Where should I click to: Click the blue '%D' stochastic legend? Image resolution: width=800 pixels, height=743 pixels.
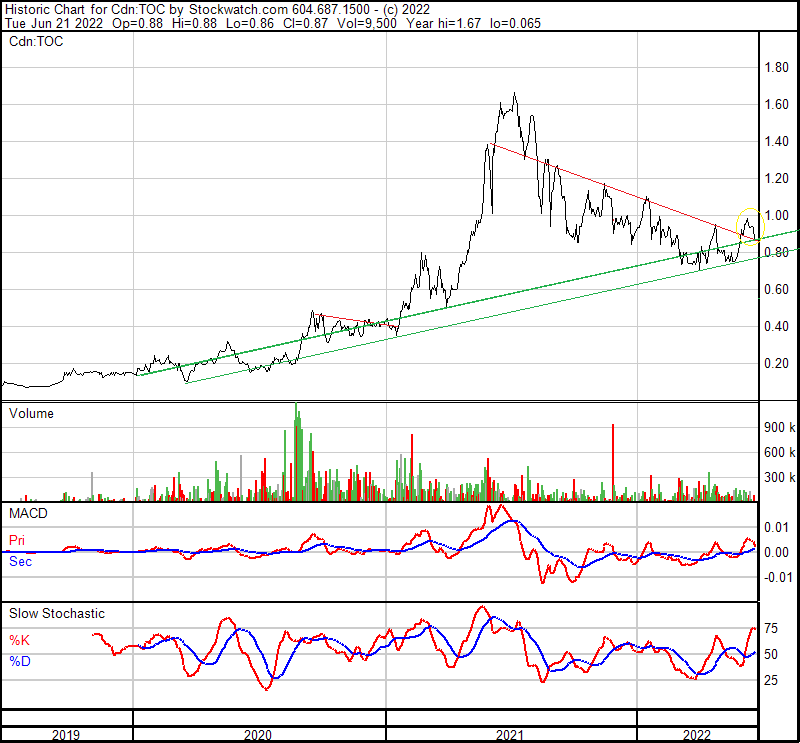pyautogui.click(x=20, y=661)
